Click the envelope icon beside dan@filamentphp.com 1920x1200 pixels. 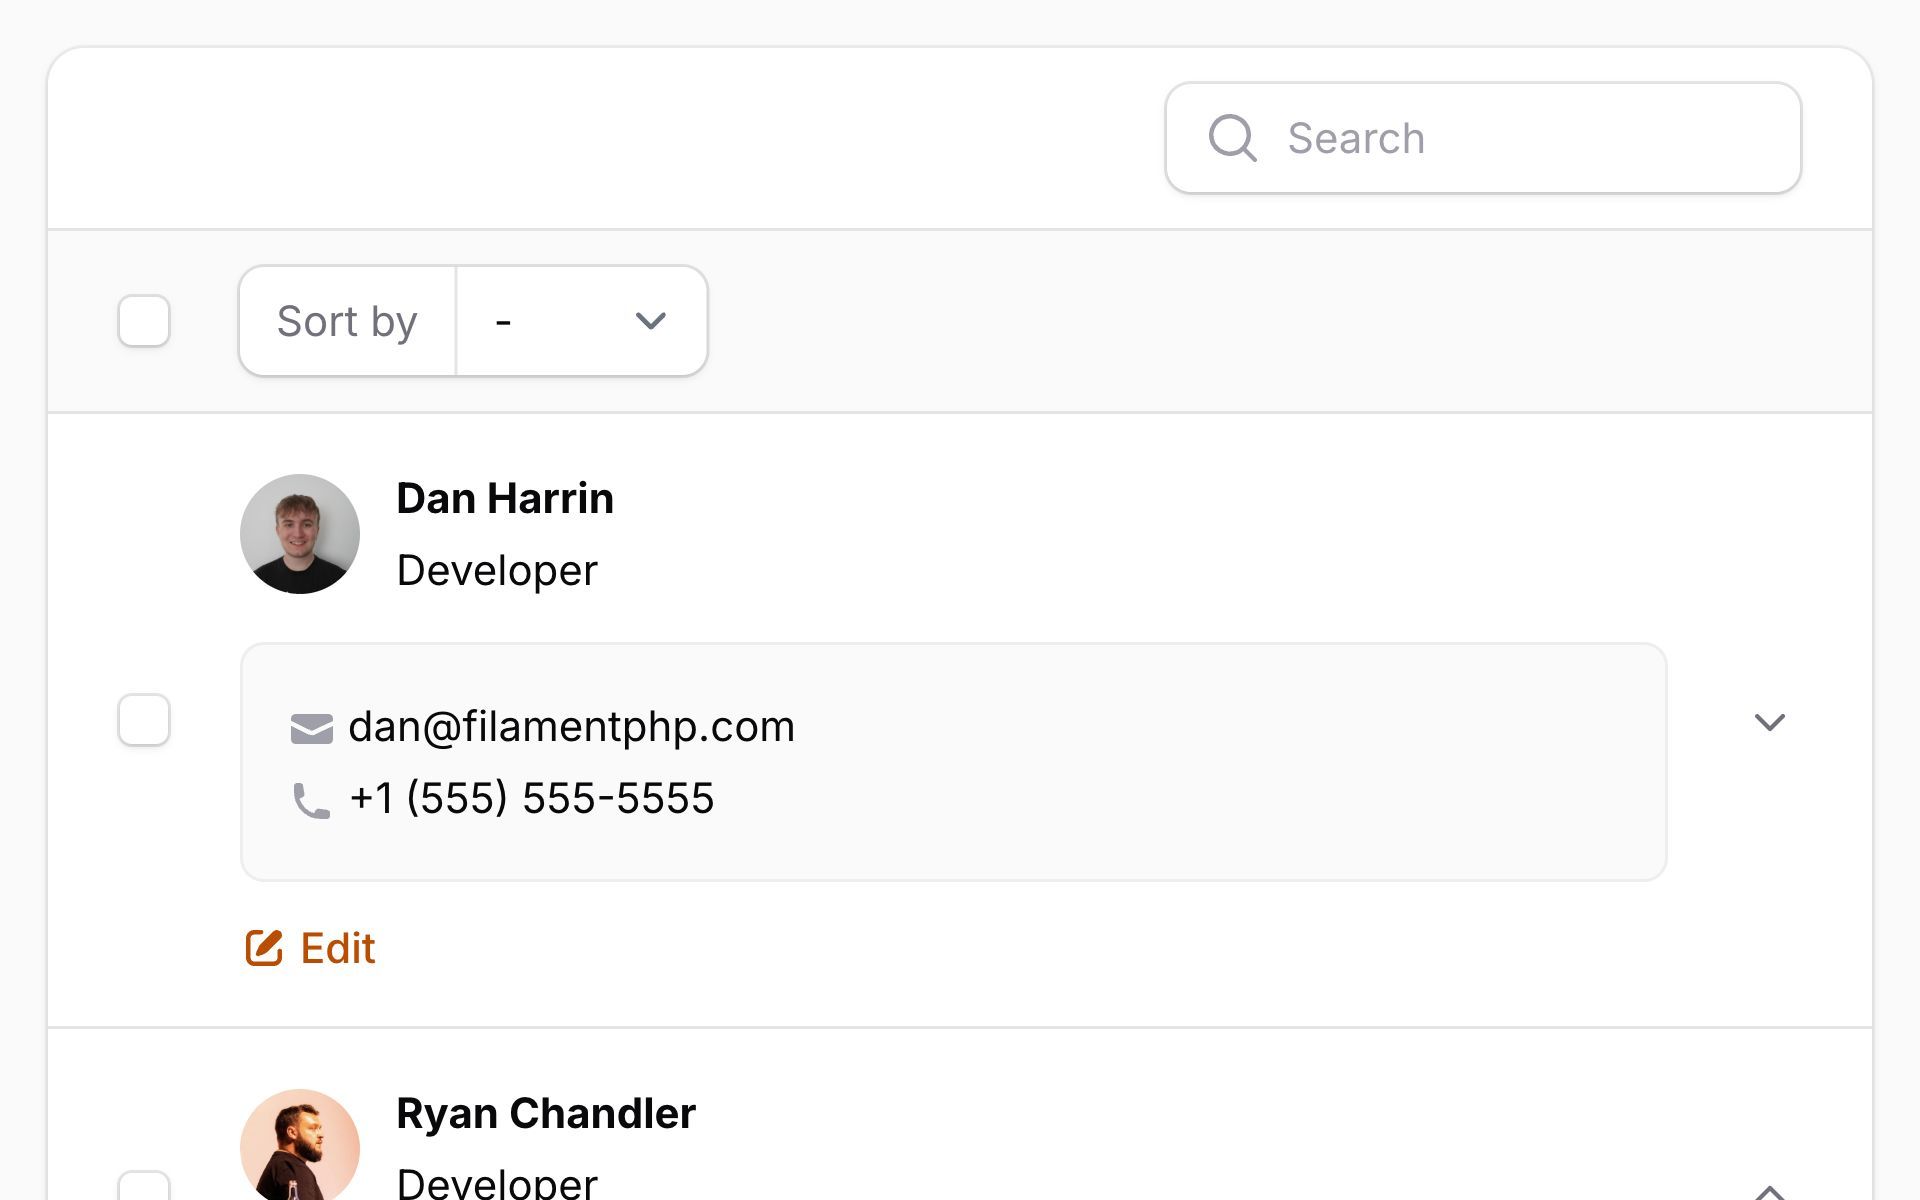click(311, 728)
